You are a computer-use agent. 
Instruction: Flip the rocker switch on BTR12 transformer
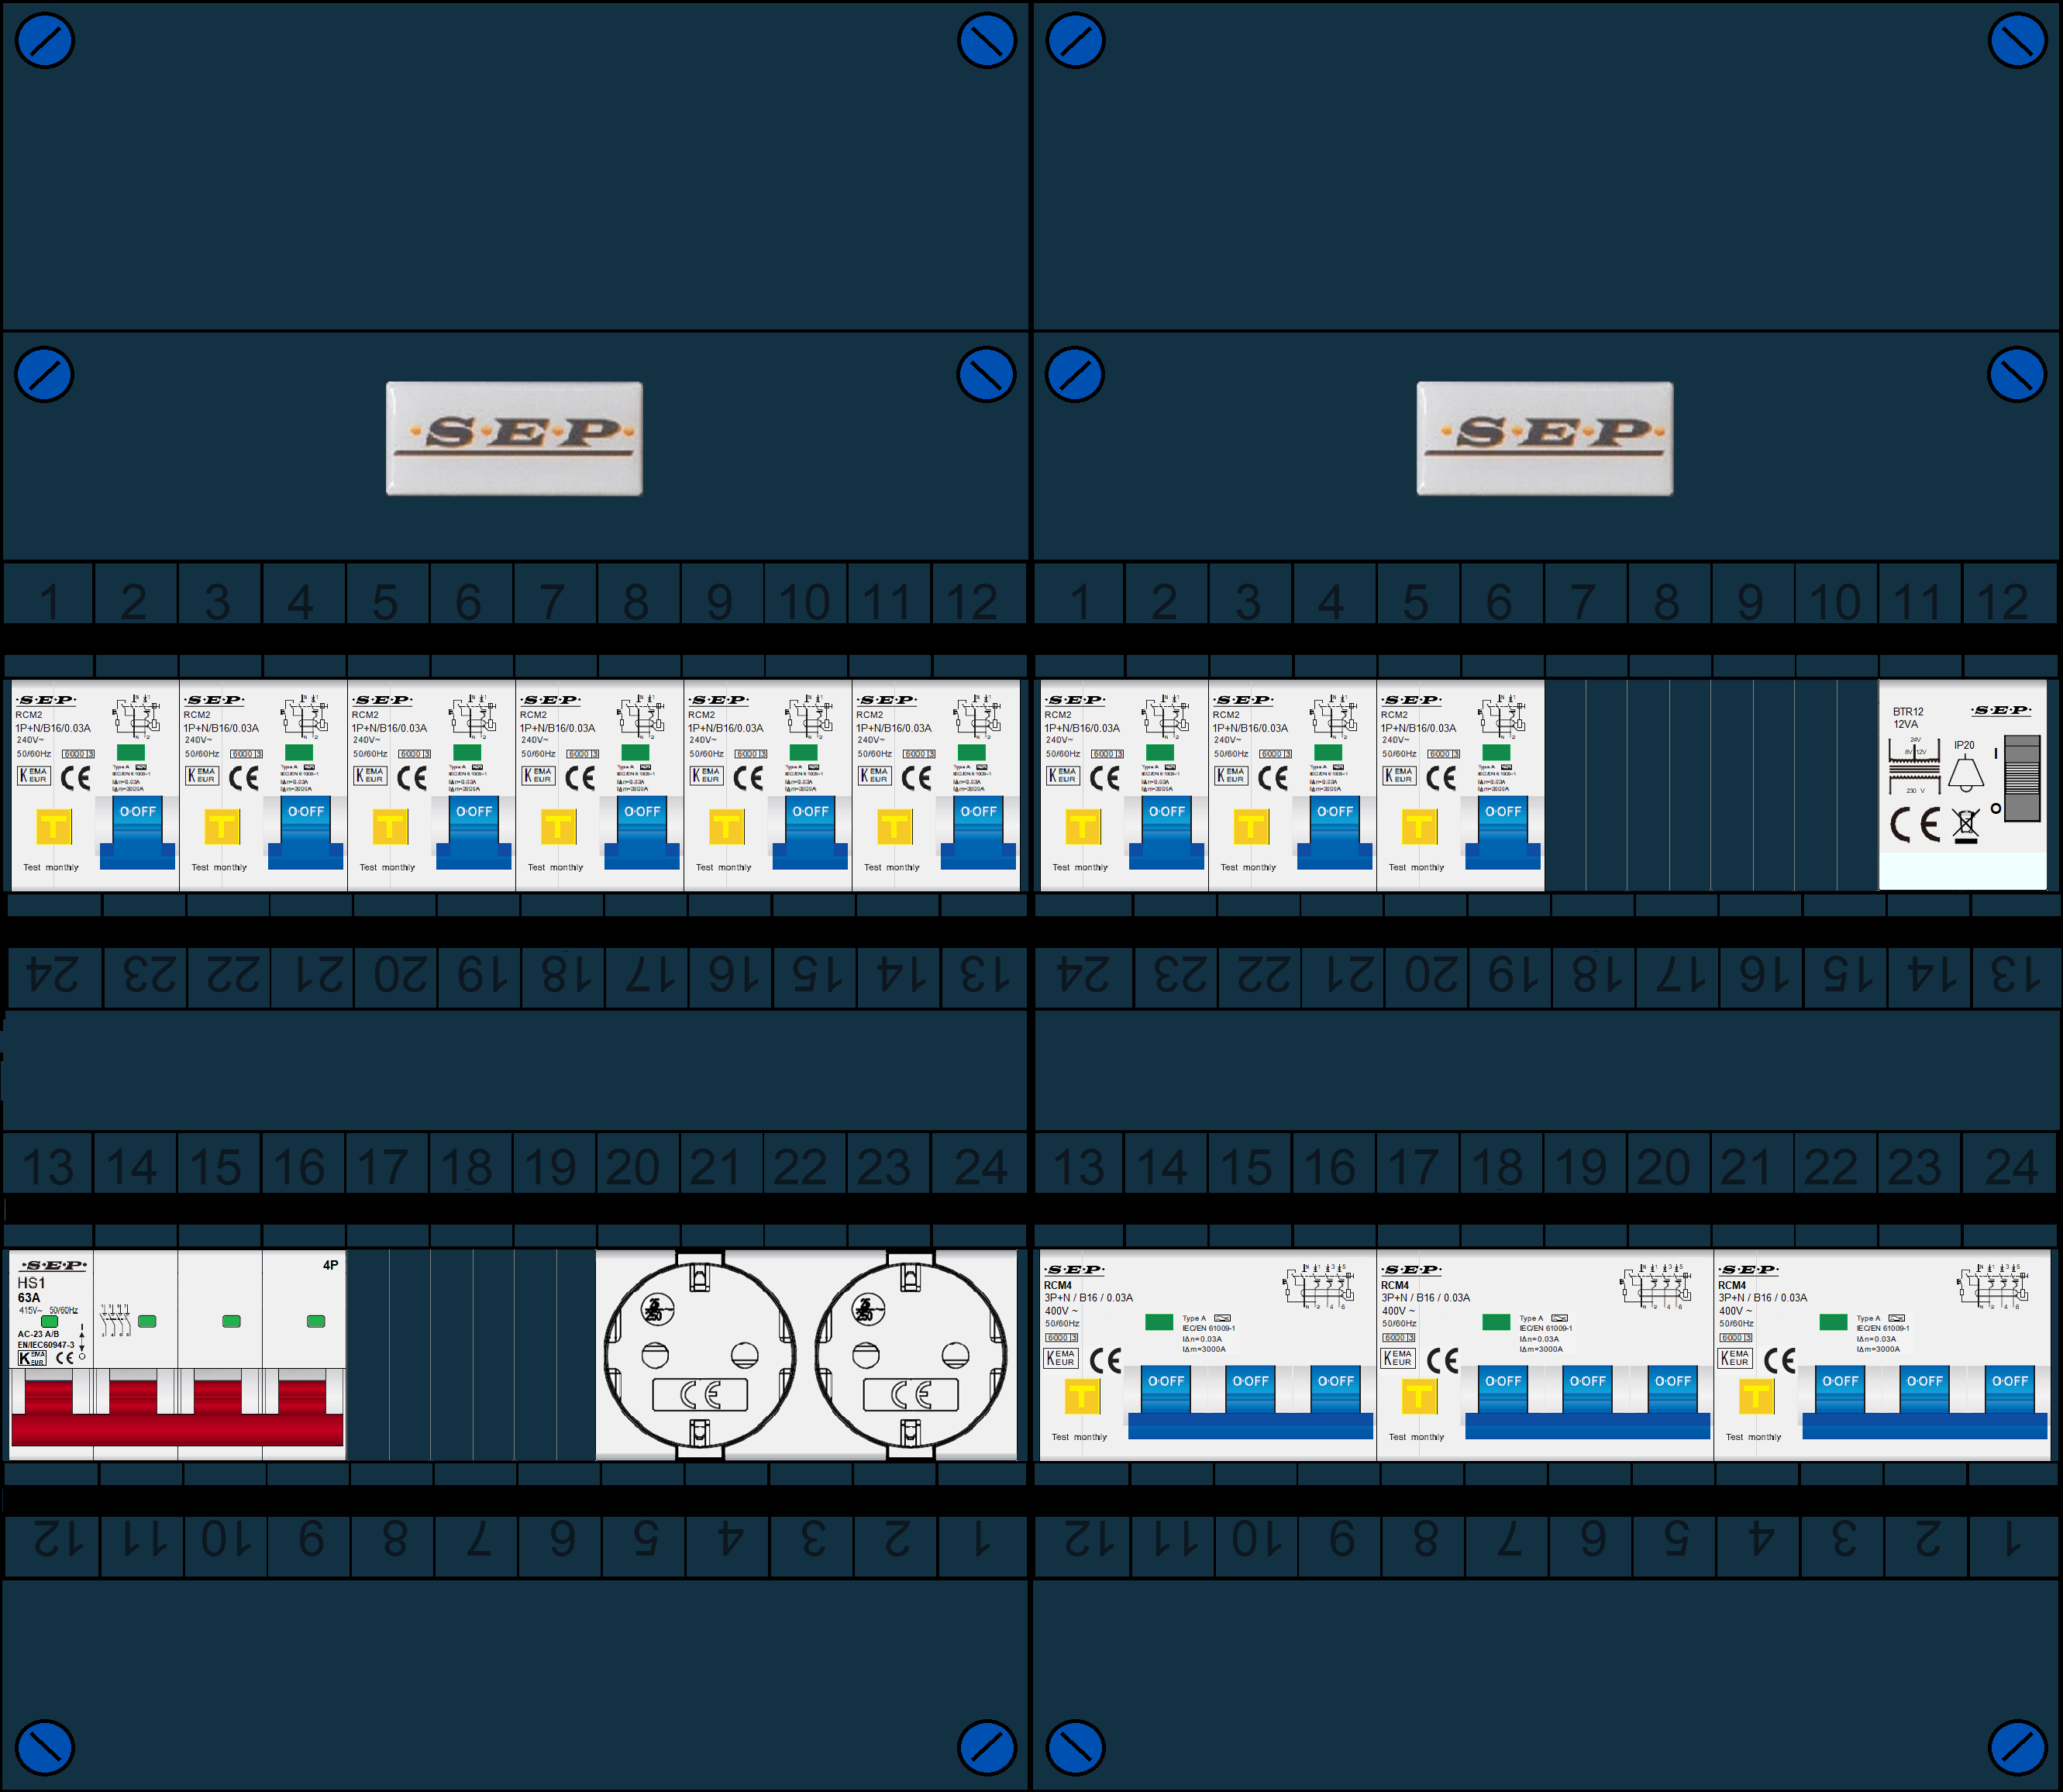[x=2022, y=778]
